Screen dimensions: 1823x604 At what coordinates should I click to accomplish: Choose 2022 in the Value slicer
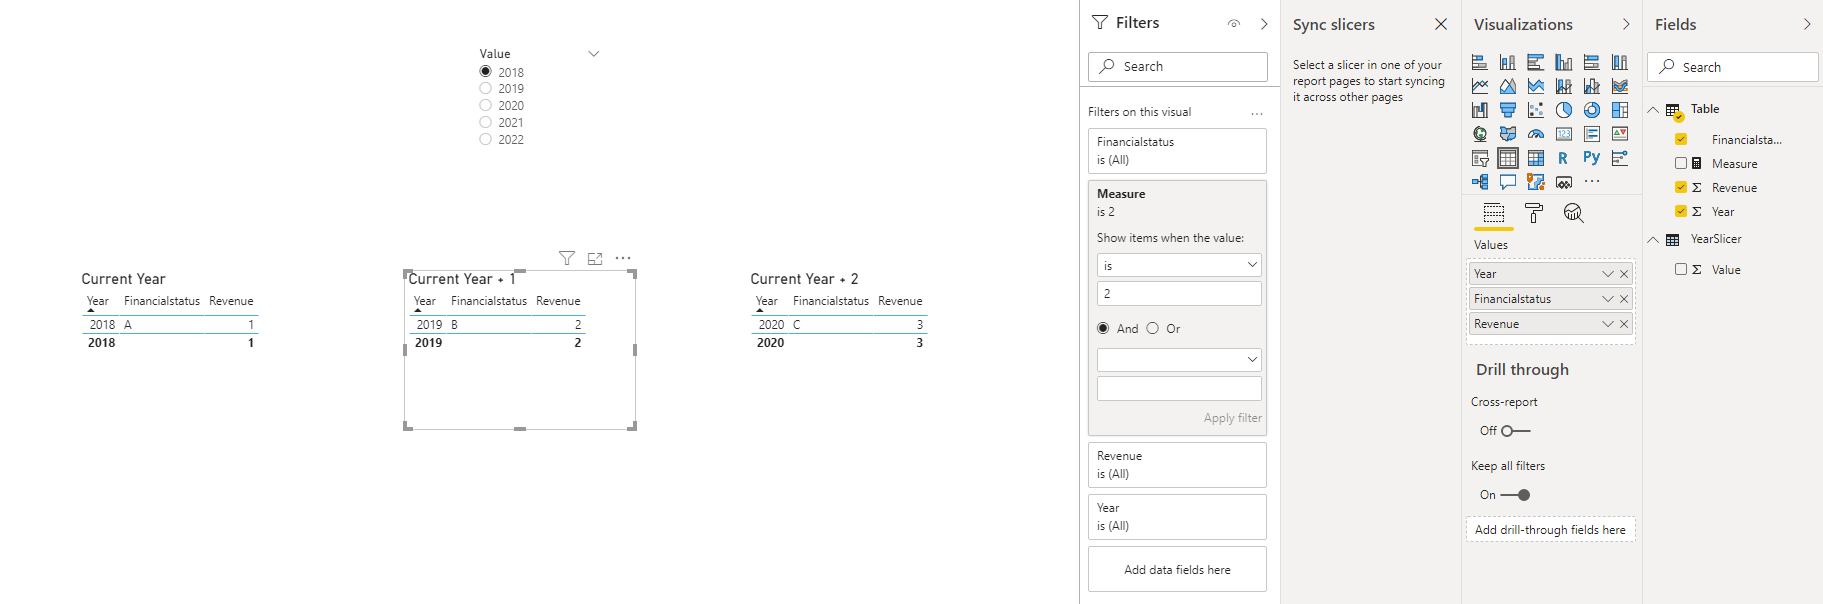(x=486, y=139)
